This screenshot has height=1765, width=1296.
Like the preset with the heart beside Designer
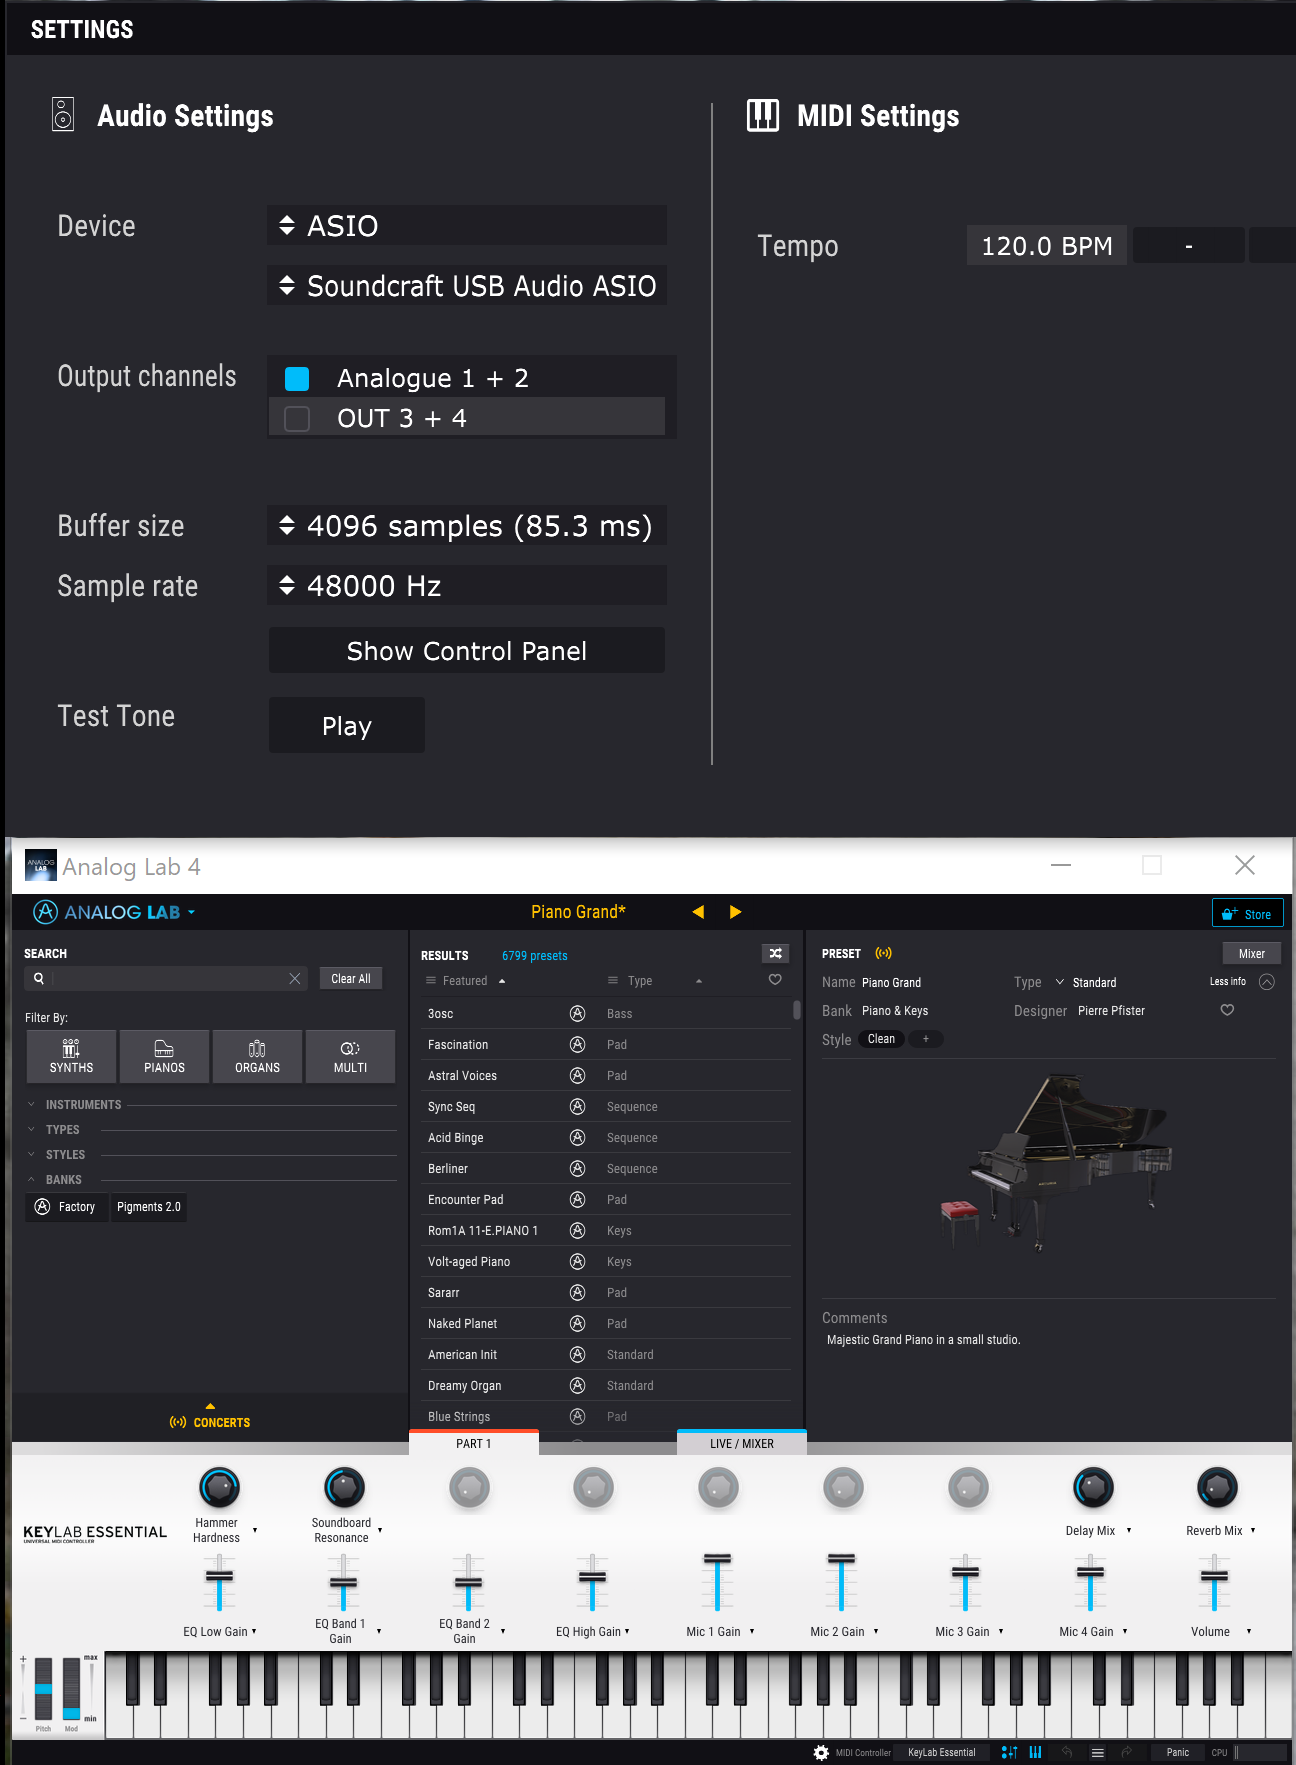coord(1227,1010)
